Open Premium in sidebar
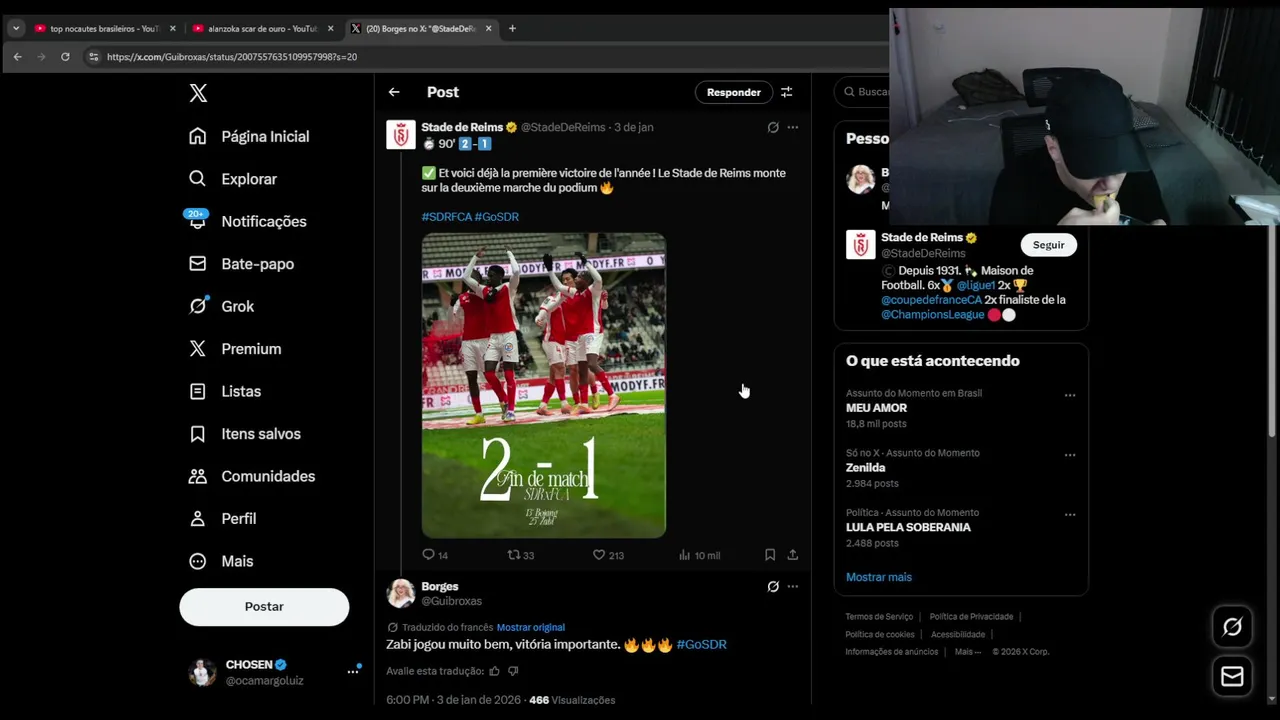The image size is (1280, 720). pyautogui.click(x=235, y=349)
